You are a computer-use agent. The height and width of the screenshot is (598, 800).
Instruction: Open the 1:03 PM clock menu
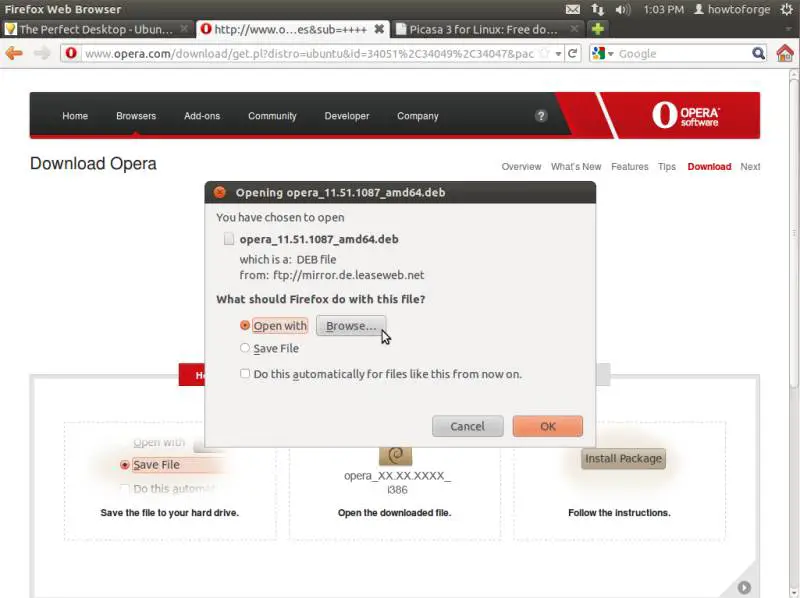[x=663, y=9]
